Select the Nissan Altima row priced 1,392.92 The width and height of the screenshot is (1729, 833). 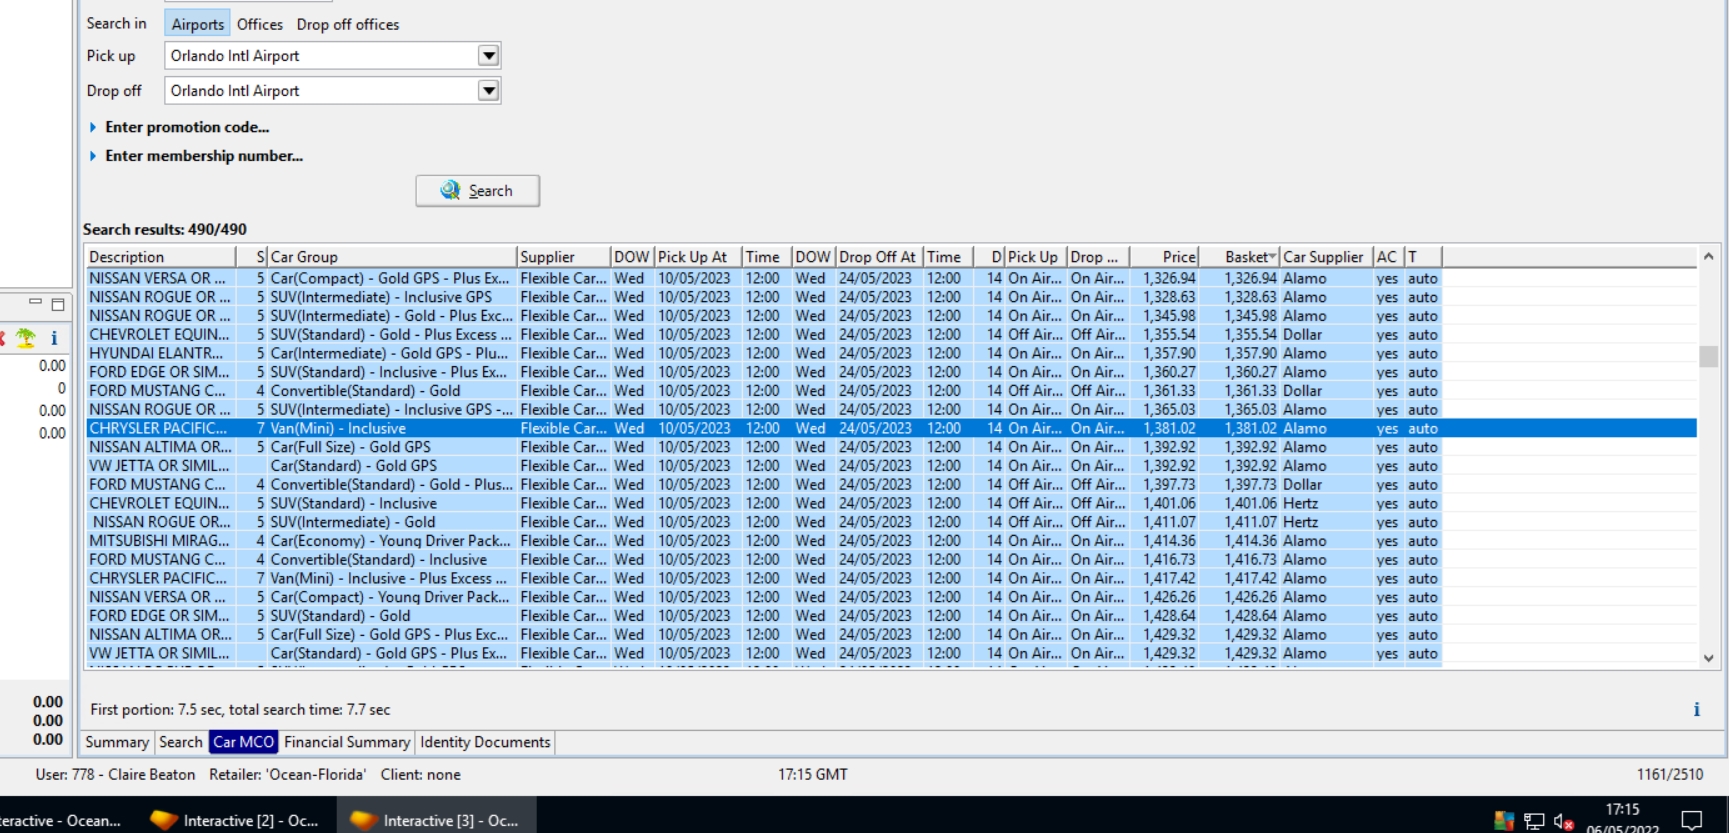click(891, 447)
